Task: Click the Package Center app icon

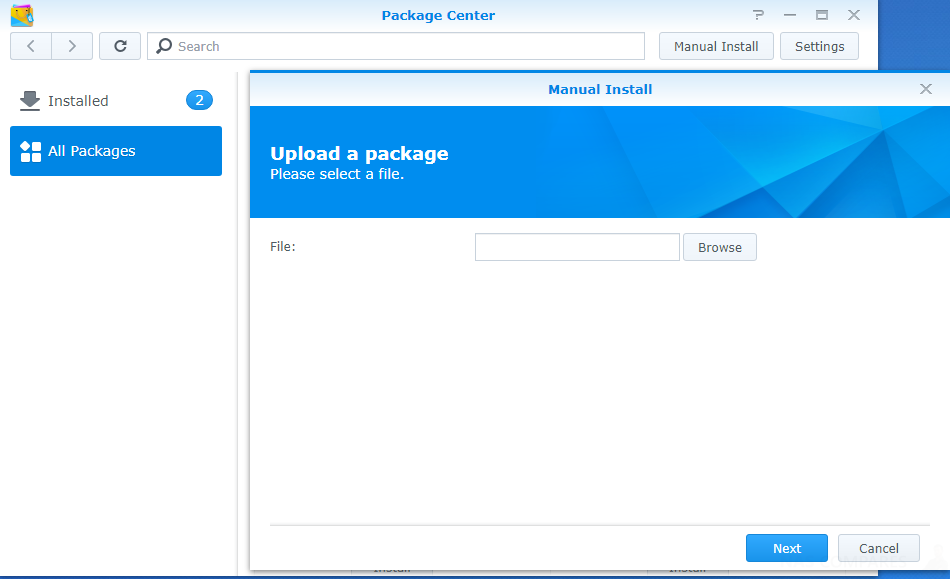Action: 22,15
